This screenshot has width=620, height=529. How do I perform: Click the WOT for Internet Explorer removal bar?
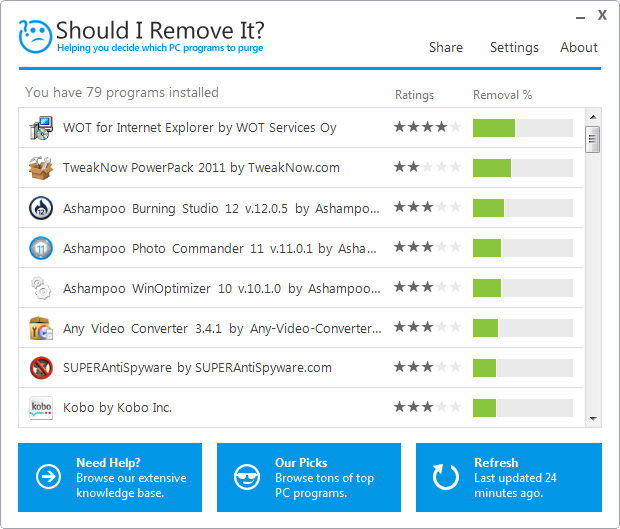click(523, 128)
